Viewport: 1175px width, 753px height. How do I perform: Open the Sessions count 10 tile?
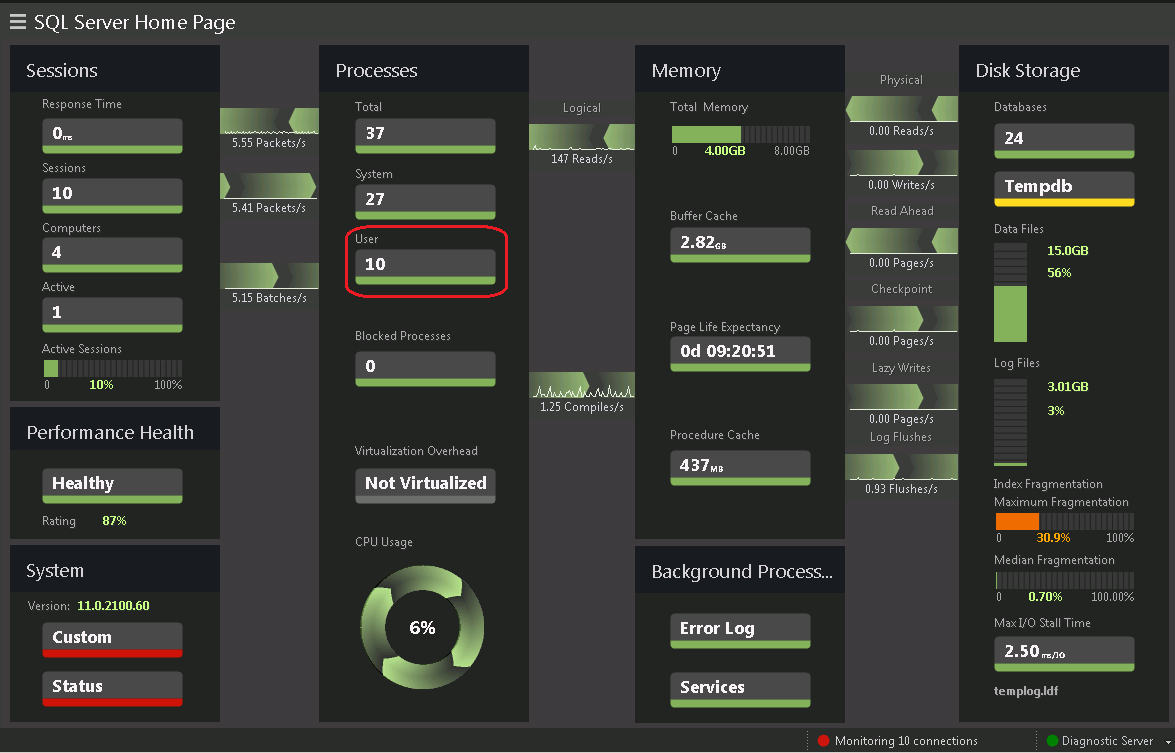[112, 196]
